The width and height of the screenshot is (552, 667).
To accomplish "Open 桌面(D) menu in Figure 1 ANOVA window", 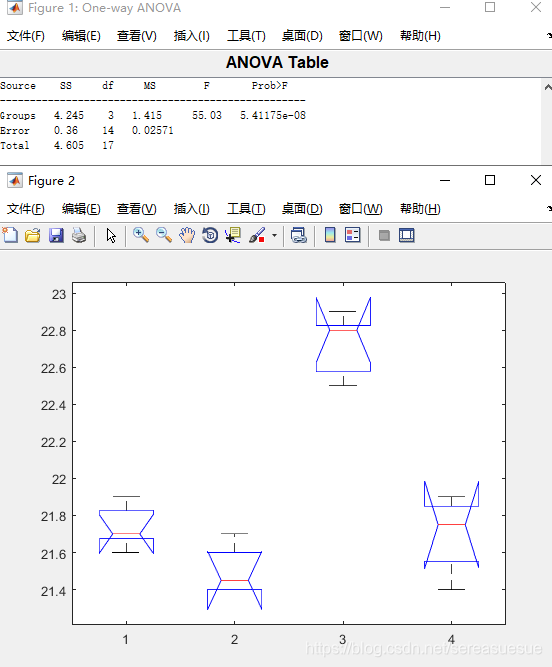I will 302,36.
